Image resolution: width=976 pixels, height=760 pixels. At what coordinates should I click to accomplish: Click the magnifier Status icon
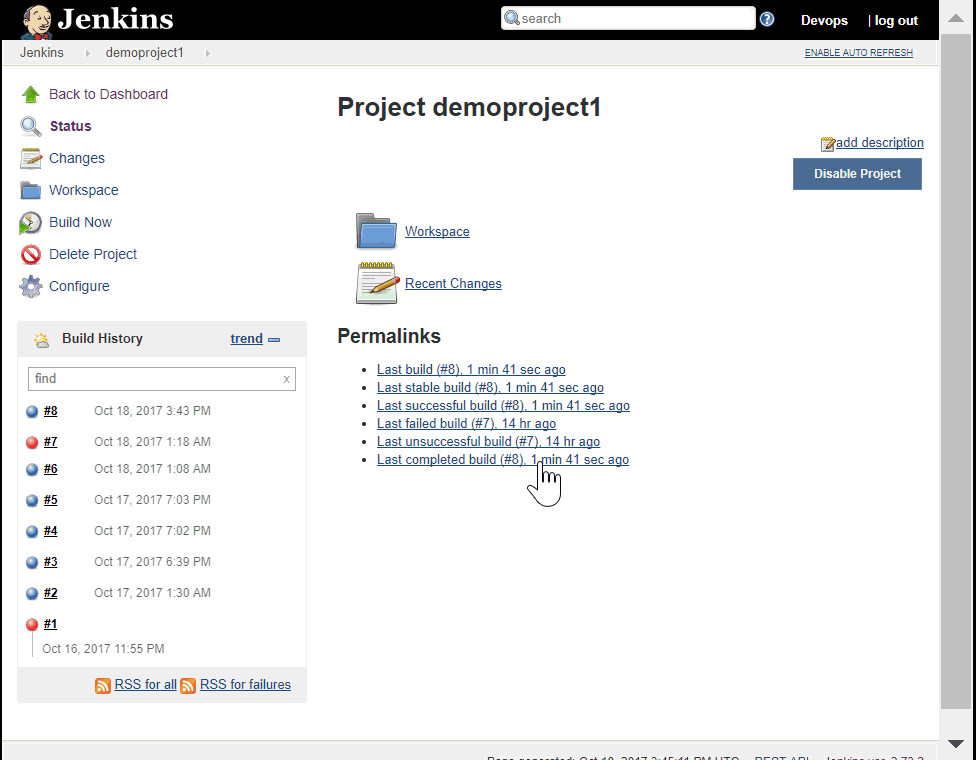click(30, 126)
